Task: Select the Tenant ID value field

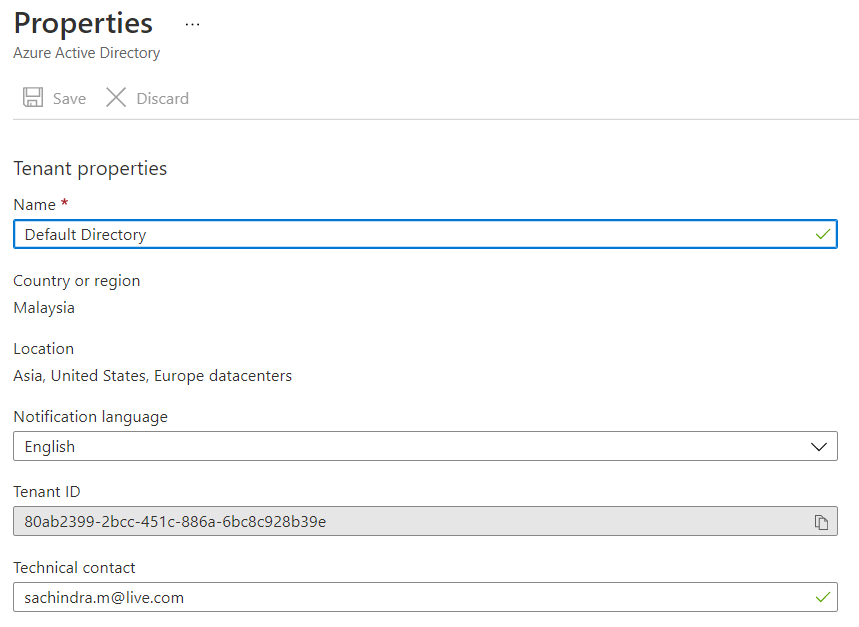Action: point(400,522)
